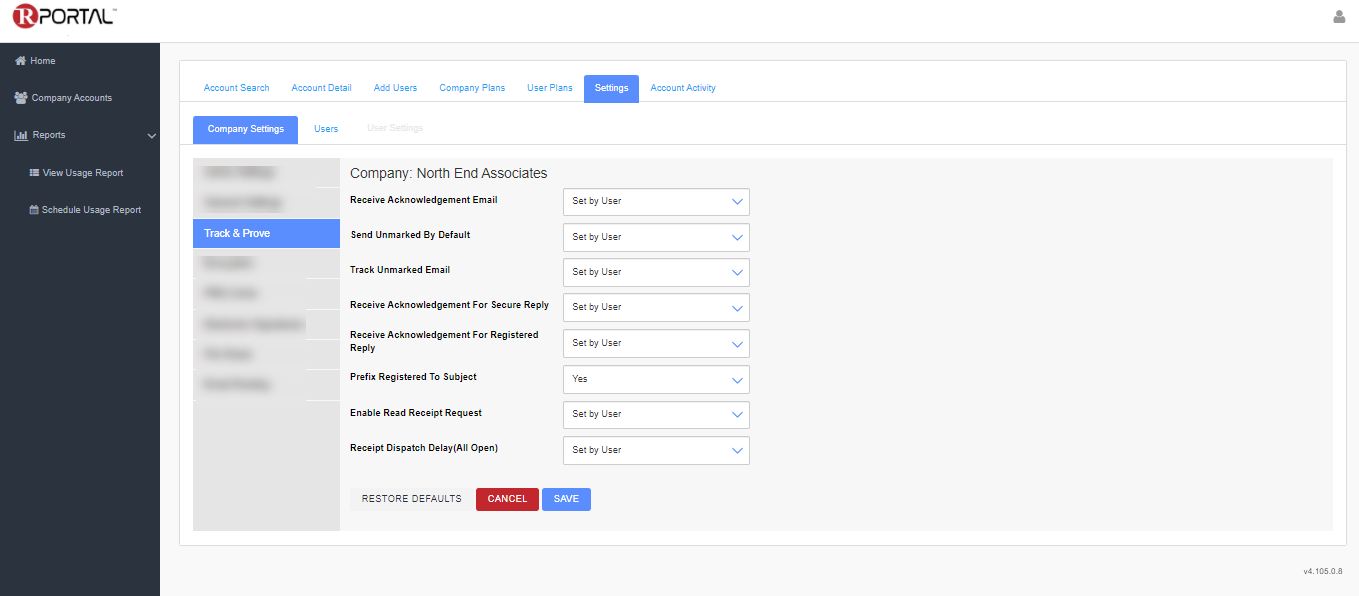Open Receive Acknowledgement Email dropdown
The image size is (1359, 596).
coord(656,201)
